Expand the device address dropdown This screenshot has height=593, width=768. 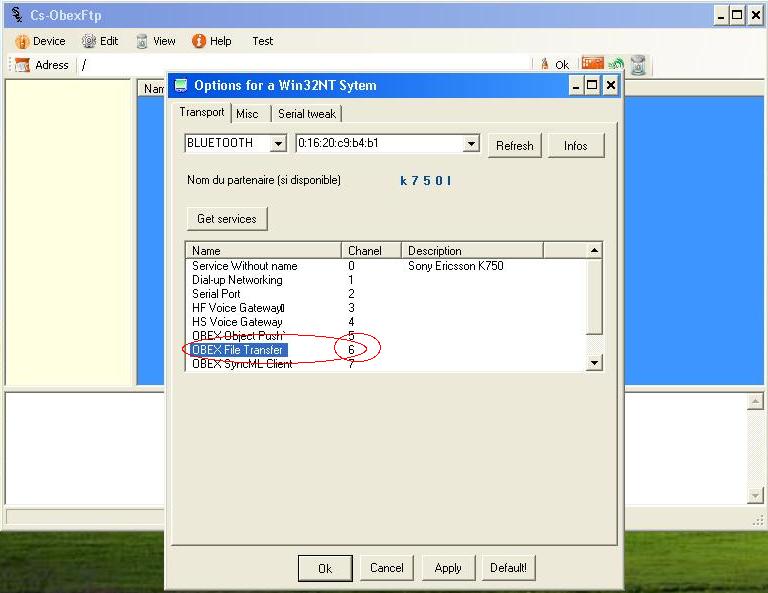coord(471,144)
